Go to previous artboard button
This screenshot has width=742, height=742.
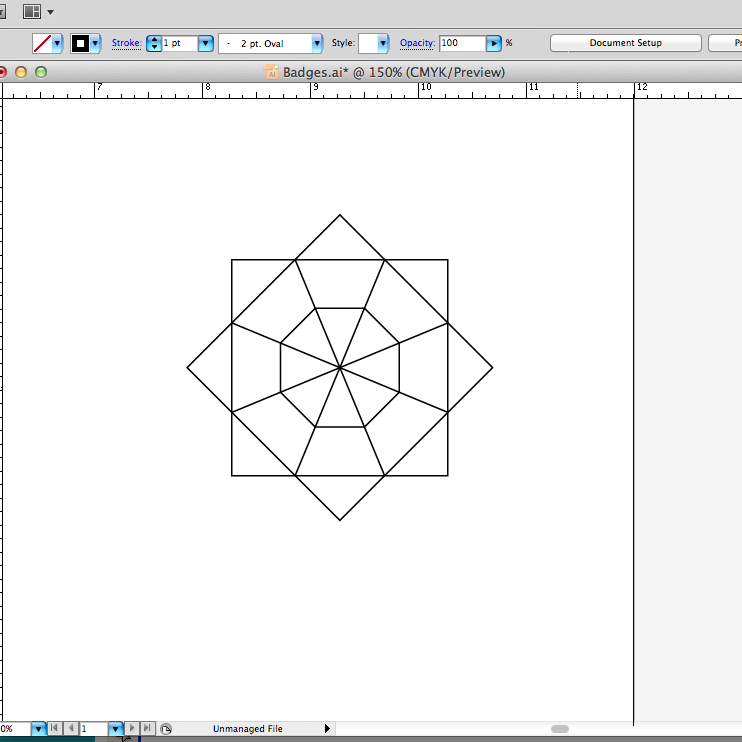(71, 728)
